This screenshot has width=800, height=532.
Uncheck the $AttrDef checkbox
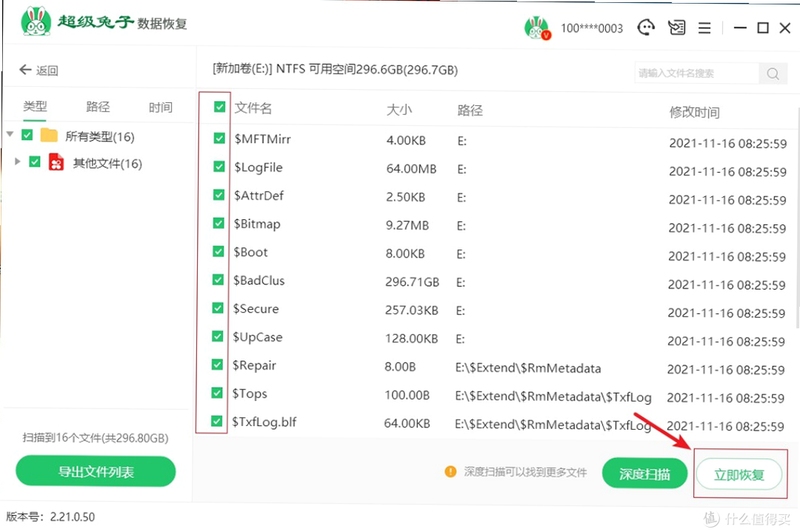[x=218, y=195]
